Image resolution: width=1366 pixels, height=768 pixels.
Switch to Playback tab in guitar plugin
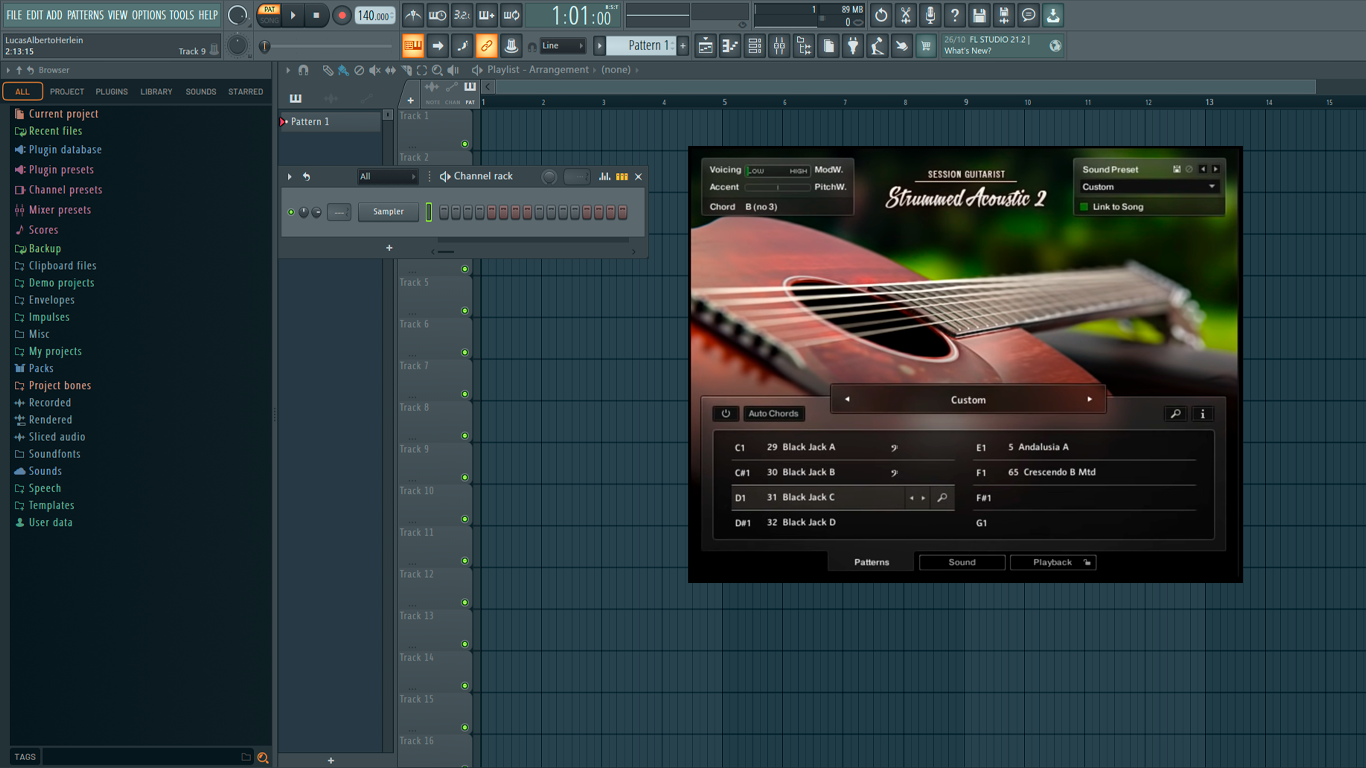point(1053,562)
